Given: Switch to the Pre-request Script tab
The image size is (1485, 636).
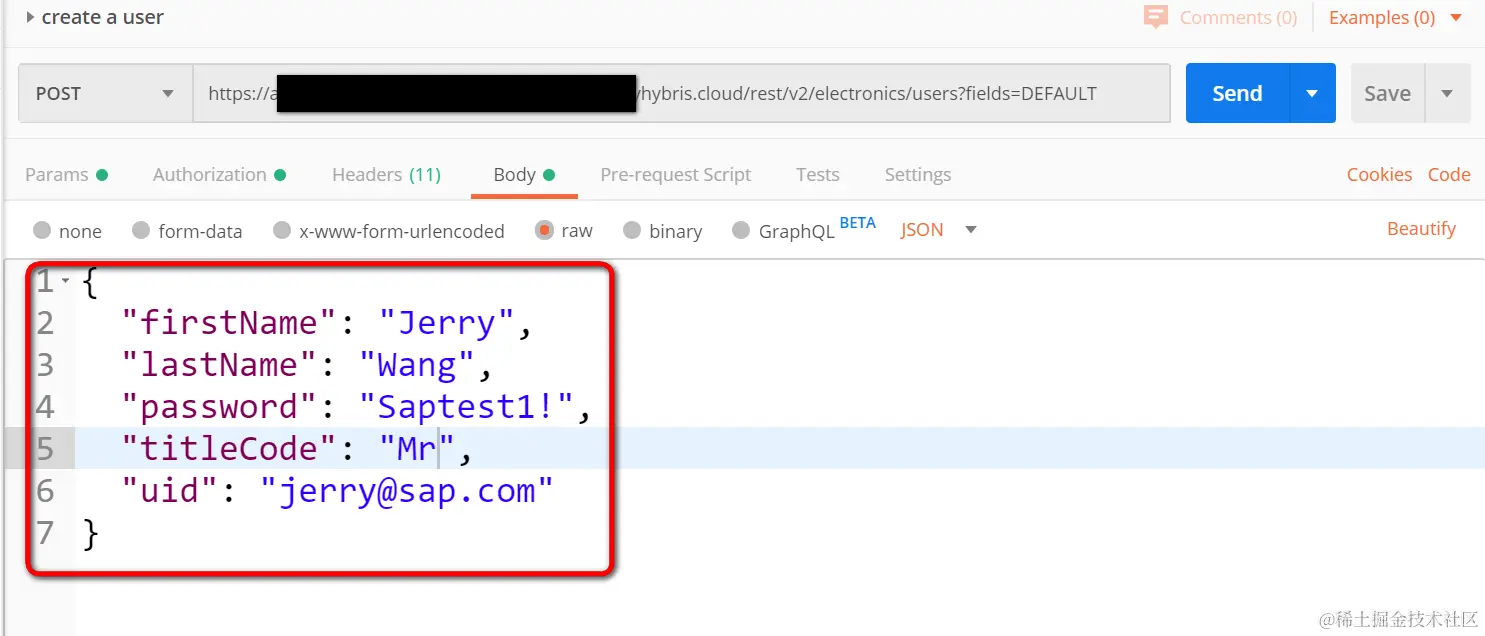Looking at the screenshot, I should click(x=675, y=174).
